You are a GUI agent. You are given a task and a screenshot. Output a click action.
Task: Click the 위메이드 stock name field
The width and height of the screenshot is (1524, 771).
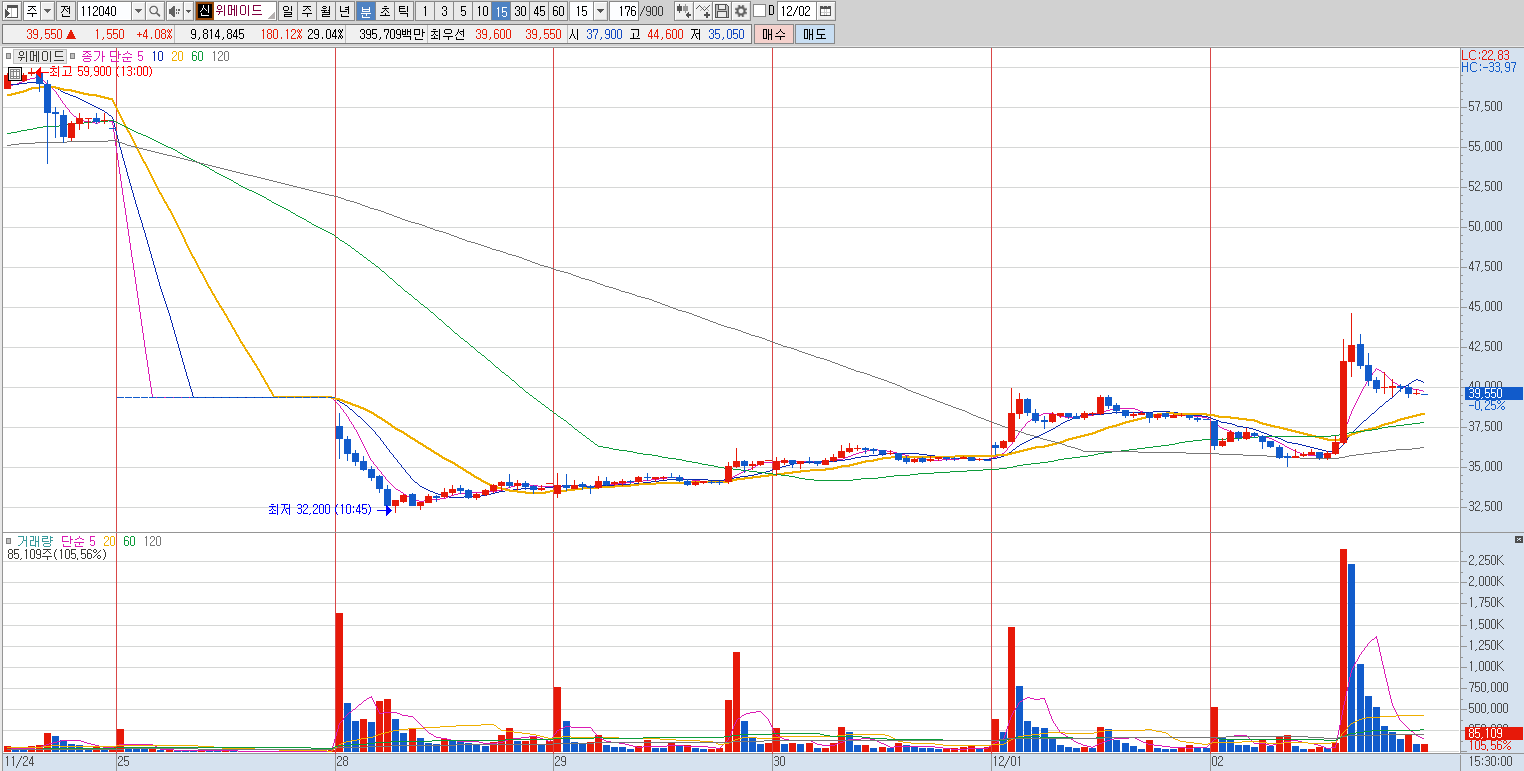[244, 11]
